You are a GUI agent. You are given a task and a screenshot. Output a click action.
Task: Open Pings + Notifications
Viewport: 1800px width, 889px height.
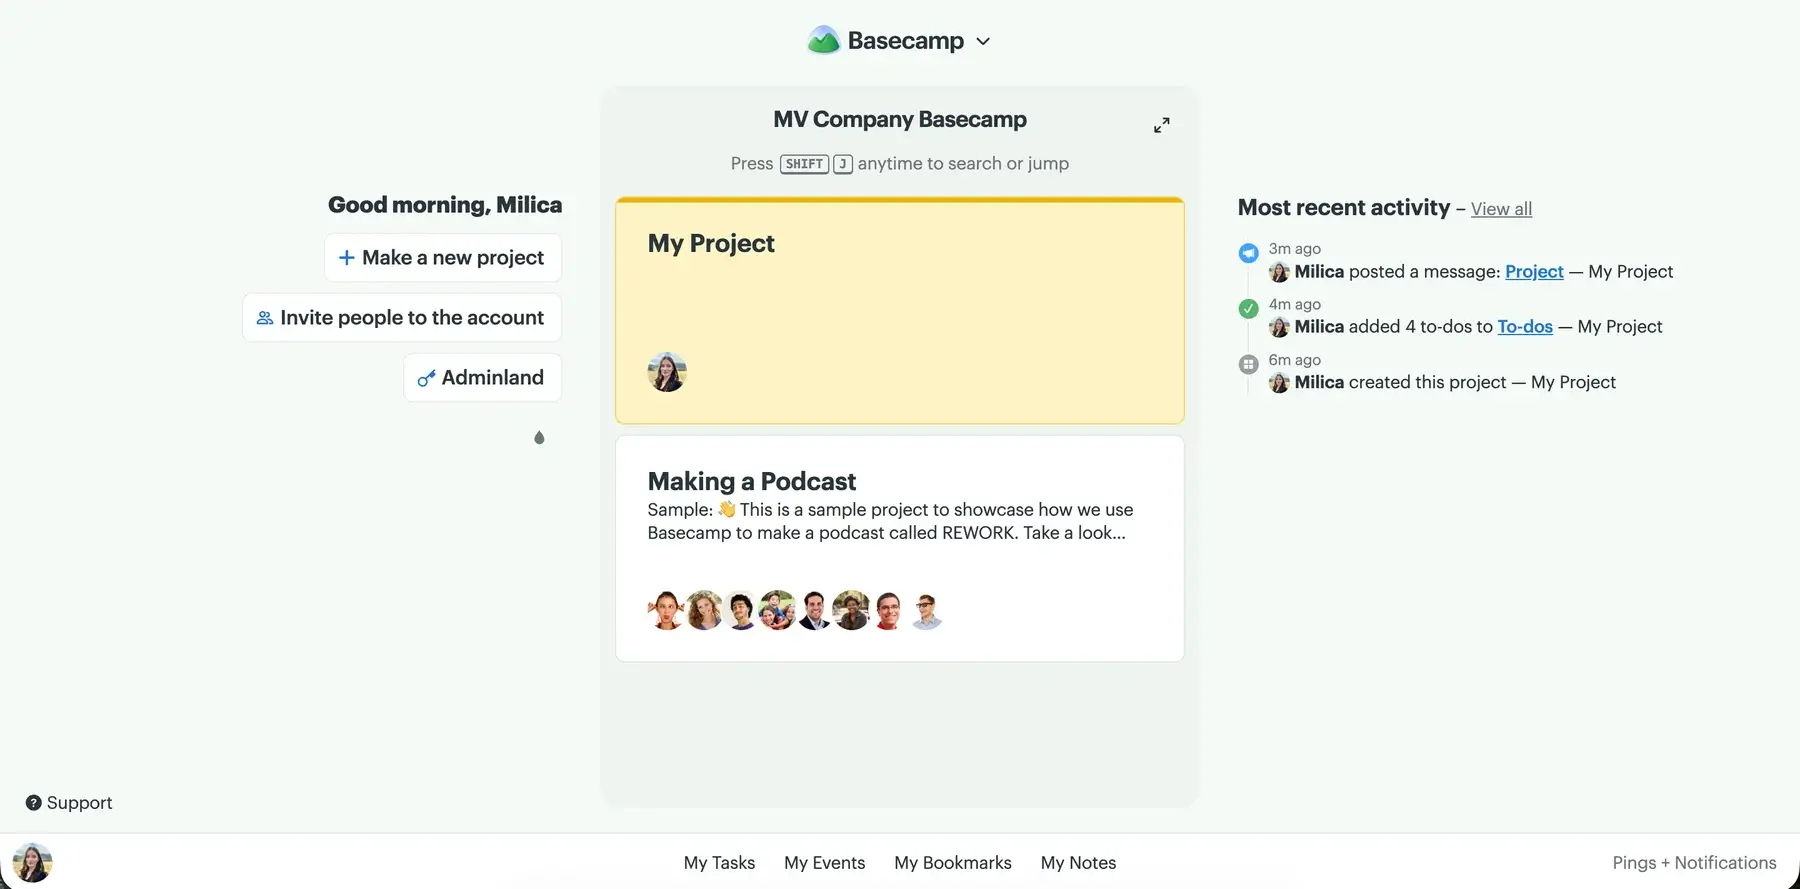pos(1694,863)
